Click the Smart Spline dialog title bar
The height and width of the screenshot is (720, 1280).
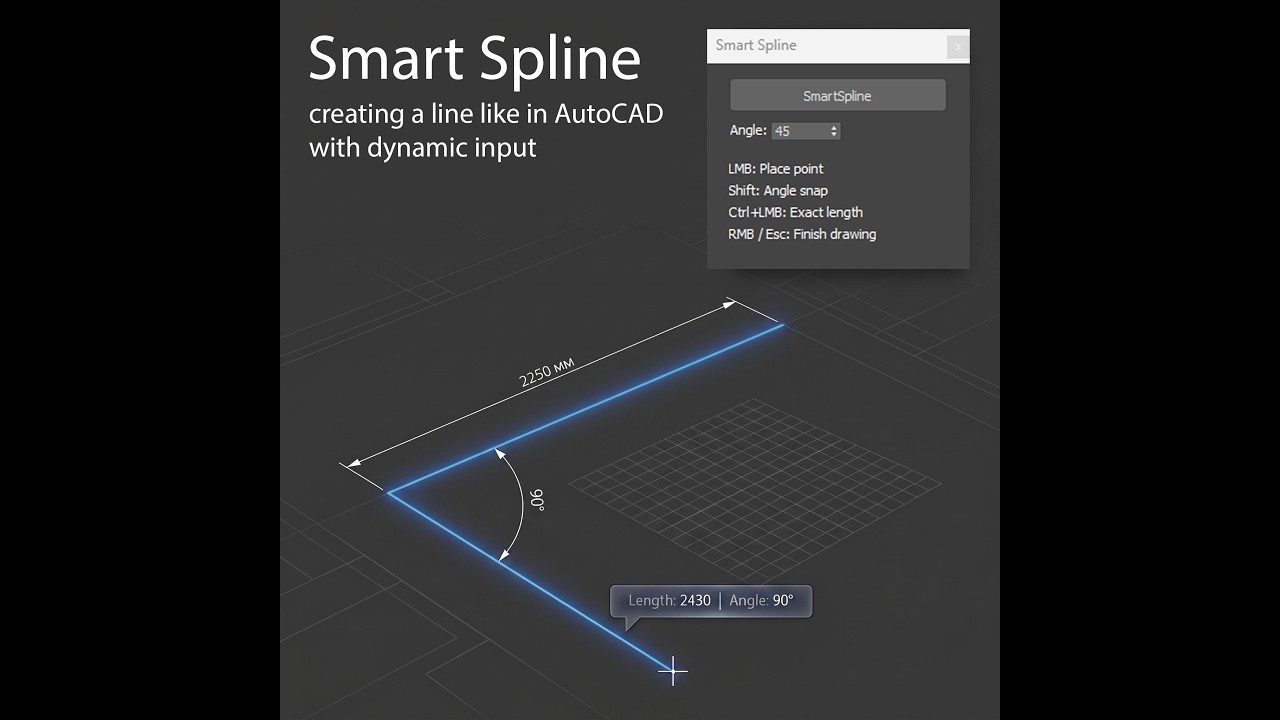point(838,46)
